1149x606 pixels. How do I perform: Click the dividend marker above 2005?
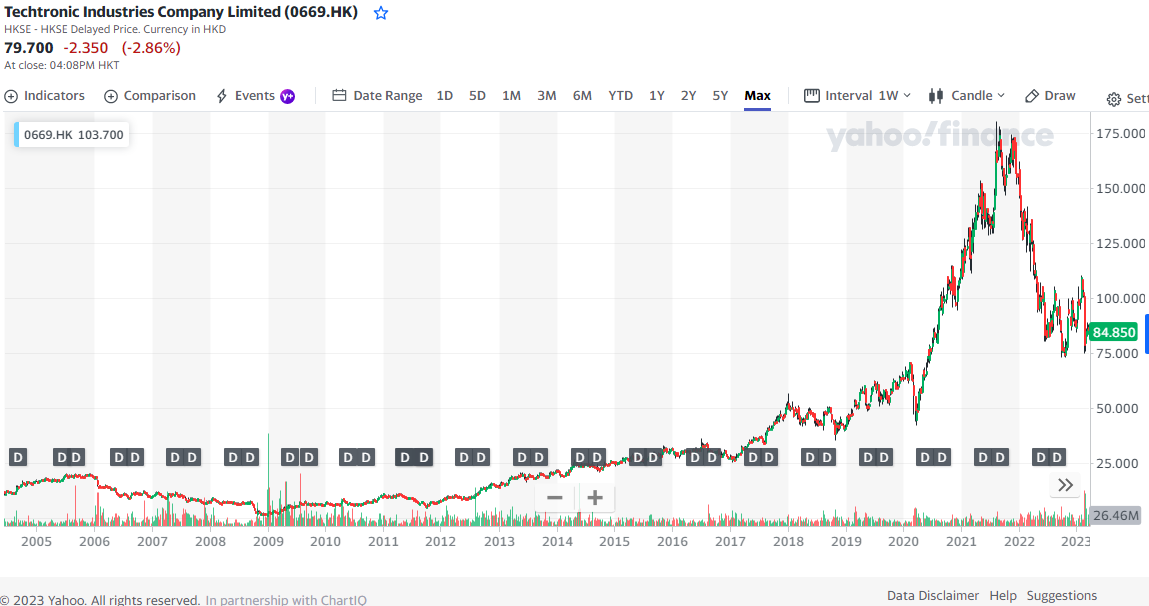[x=18, y=458]
